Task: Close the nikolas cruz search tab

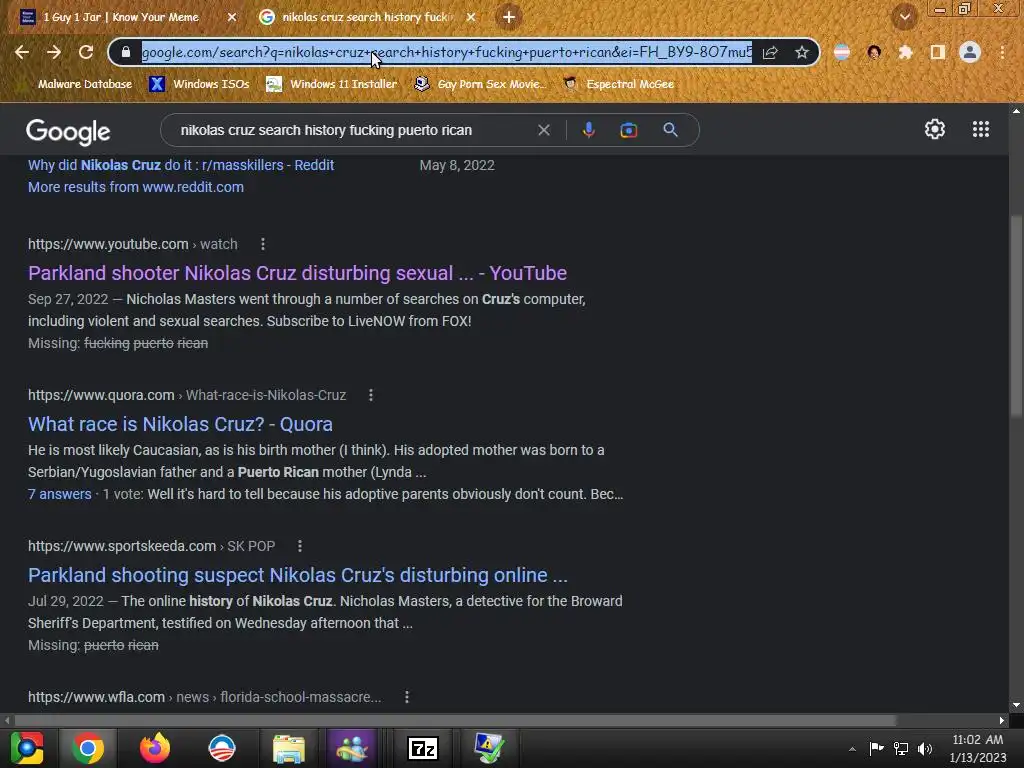Action: tap(471, 17)
